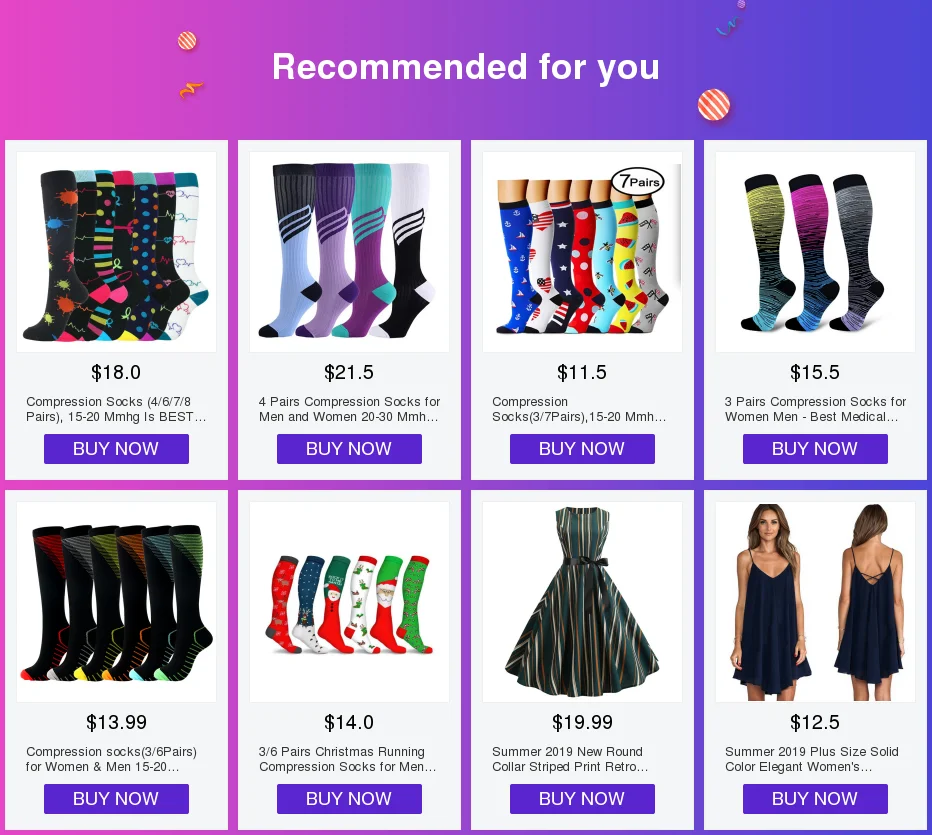This screenshot has height=835, width=932.
Task: Open 'Summer 2019 New Round Collar' product title
Action: coord(570,759)
